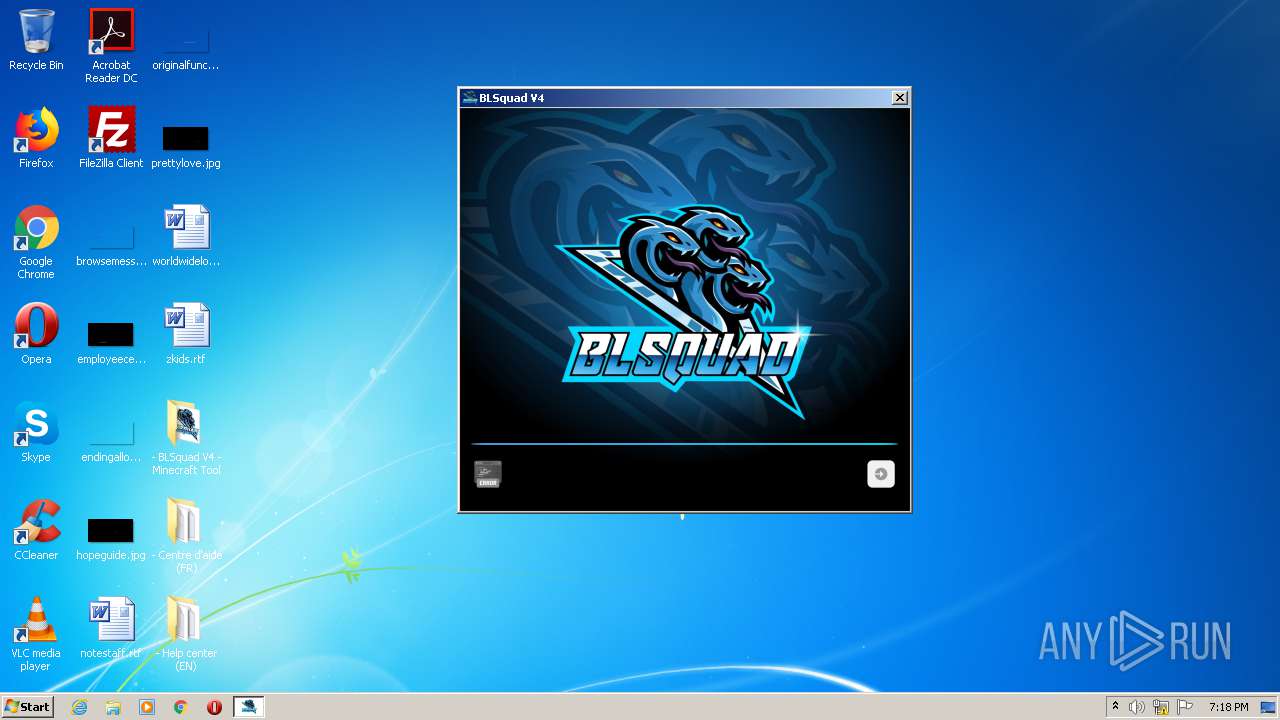Open the Recycle Bin icon
Screen dimensions: 1280x720
[36, 40]
